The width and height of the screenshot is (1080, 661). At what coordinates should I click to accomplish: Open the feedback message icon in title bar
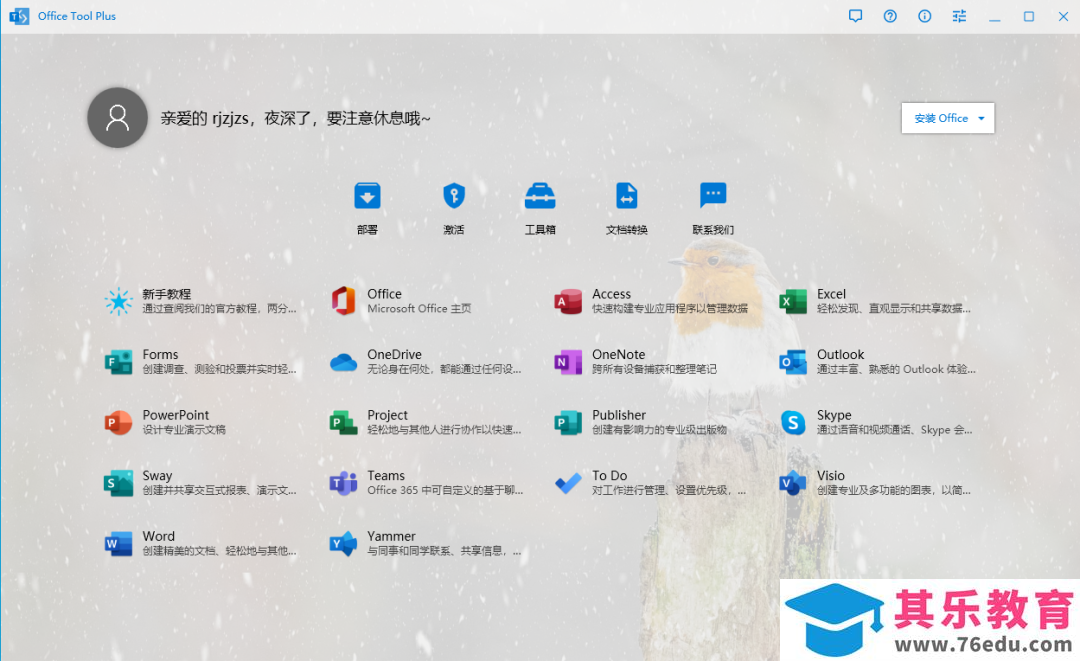coord(855,16)
